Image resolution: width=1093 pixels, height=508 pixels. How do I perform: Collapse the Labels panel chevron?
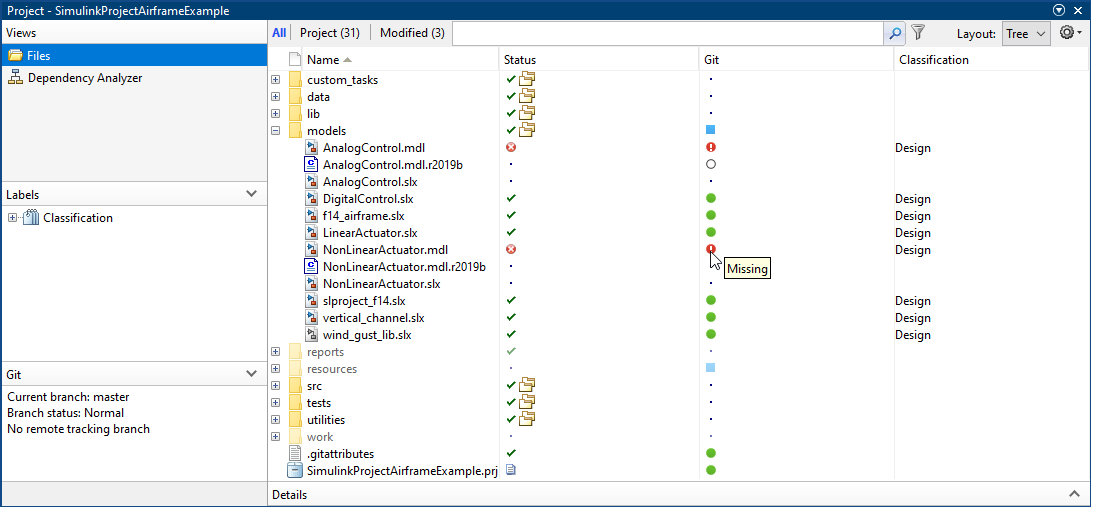(x=252, y=194)
